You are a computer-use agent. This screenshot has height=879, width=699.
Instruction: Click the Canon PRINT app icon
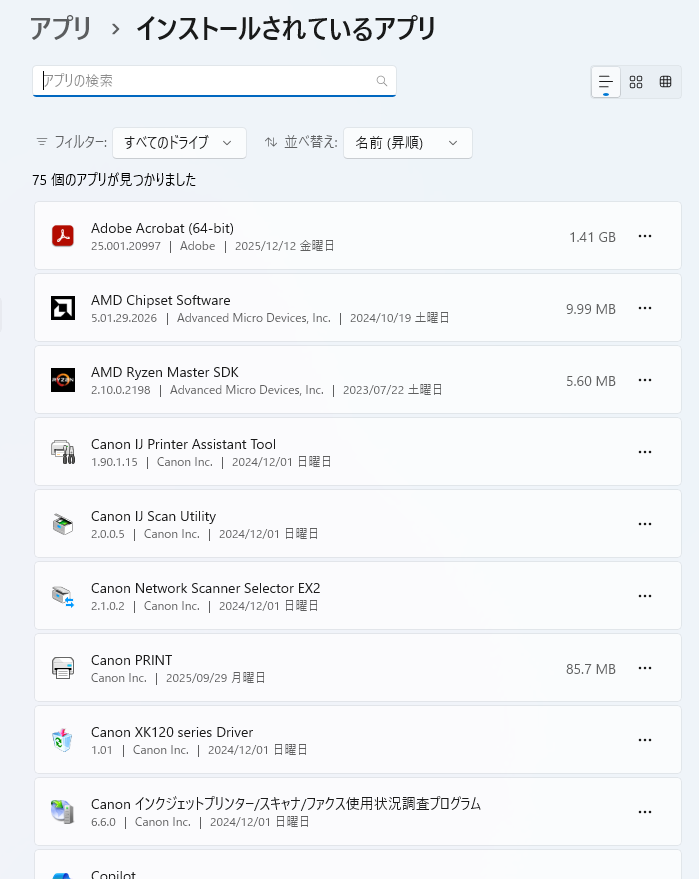point(63,668)
